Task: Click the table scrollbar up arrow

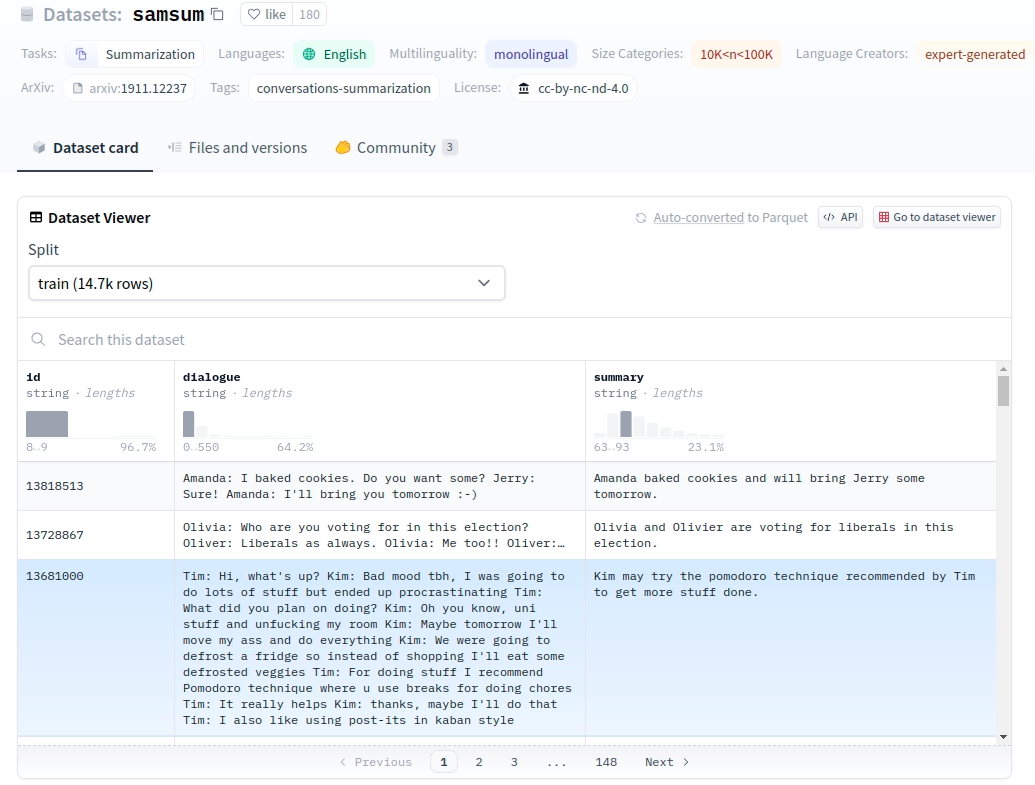Action: point(1003,369)
